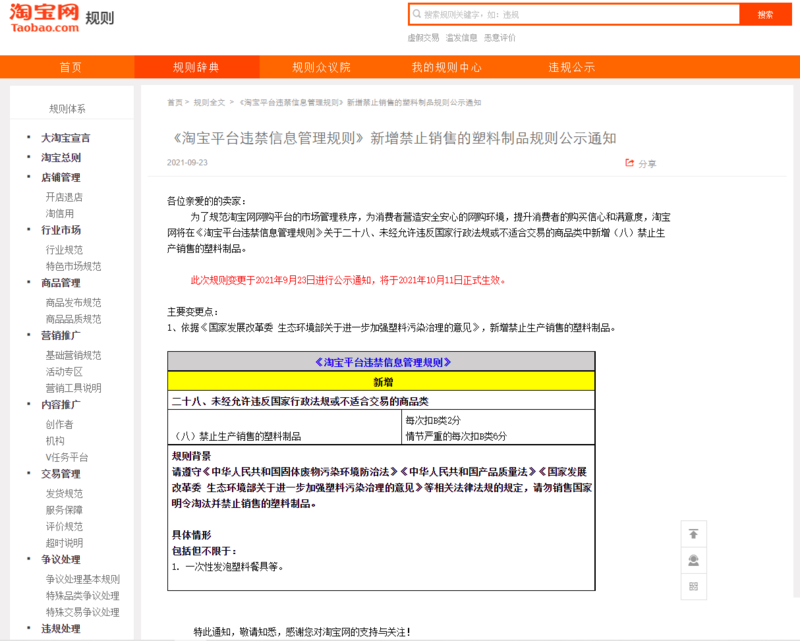
Task: Click the cell text 每次扣B类2分
Action: (433, 421)
